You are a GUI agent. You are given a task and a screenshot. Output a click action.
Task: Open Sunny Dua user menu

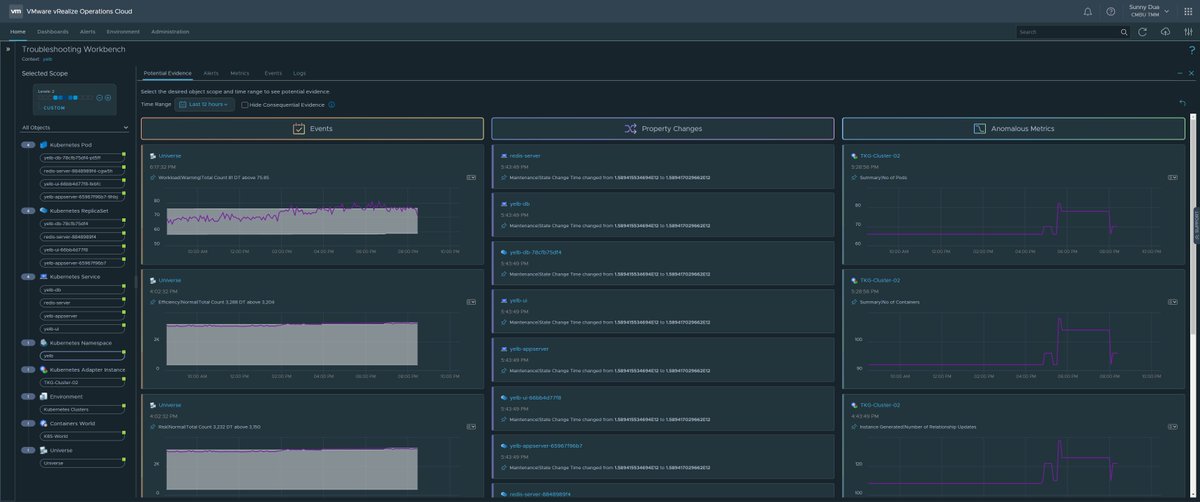[1149, 11]
